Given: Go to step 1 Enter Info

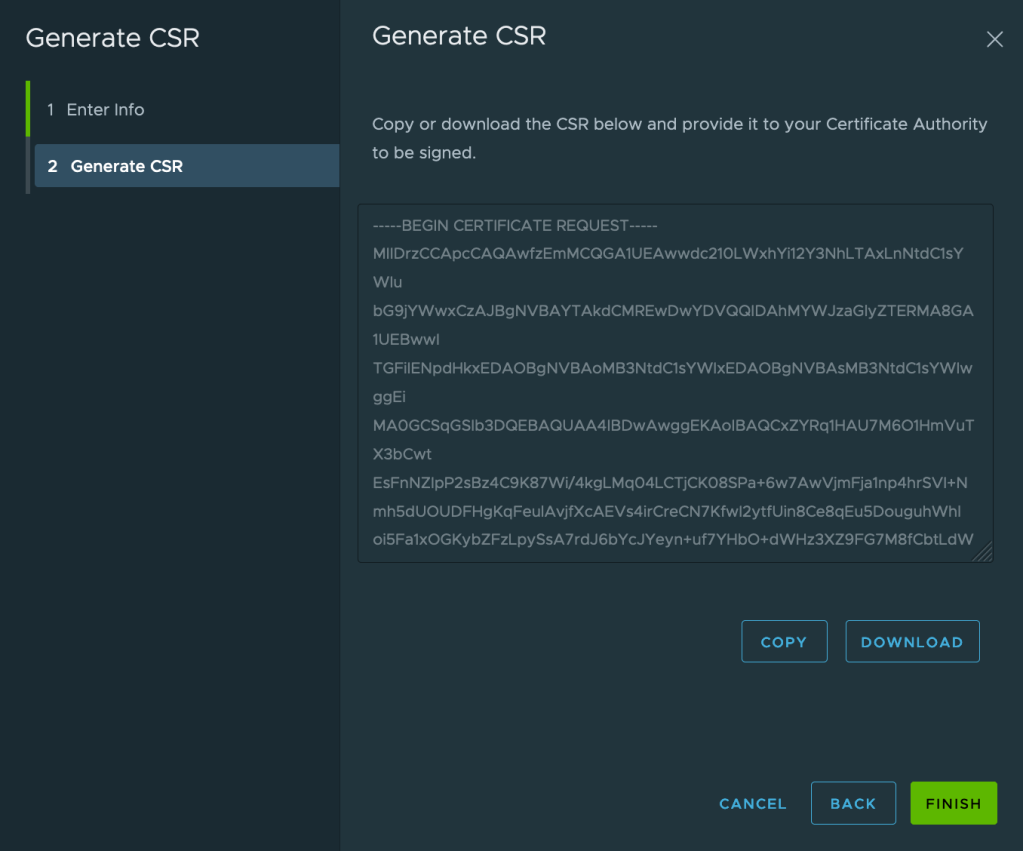Looking at the screenshot, I should pyautogui.click(x=105, y=110).
